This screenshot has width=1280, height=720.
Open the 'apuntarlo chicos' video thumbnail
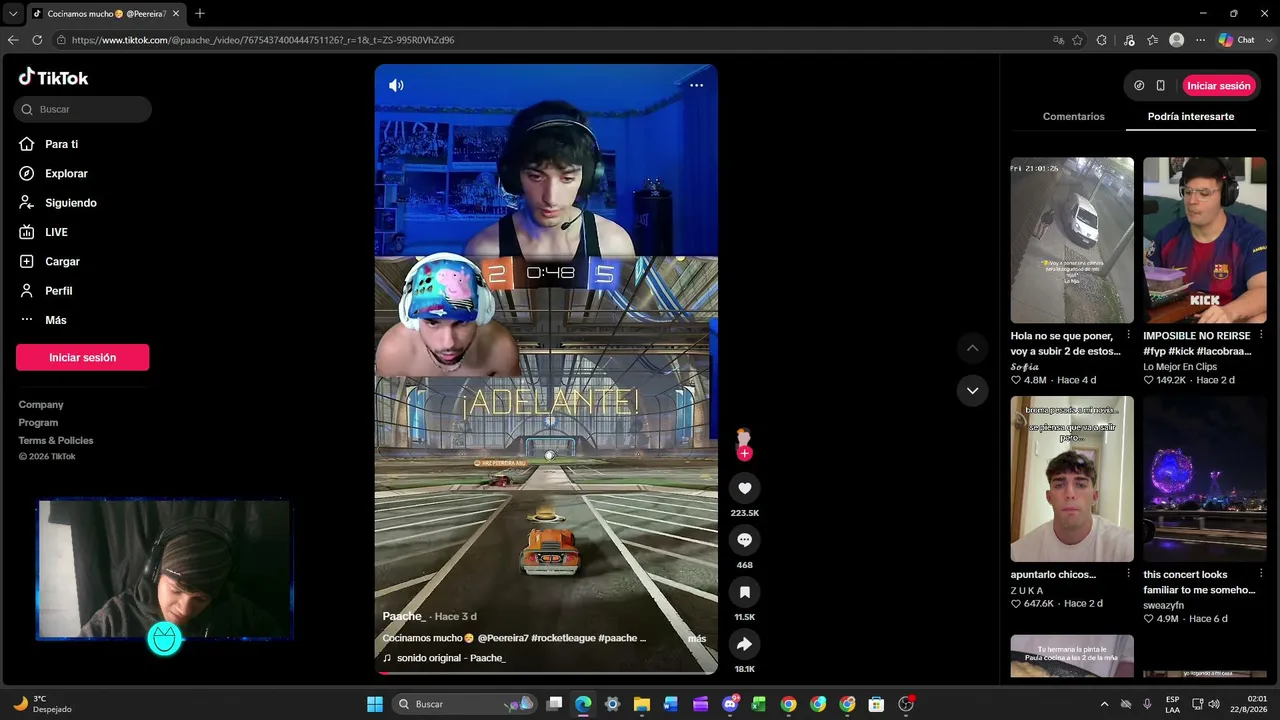pyautogui.click(x=1072, y=479)
